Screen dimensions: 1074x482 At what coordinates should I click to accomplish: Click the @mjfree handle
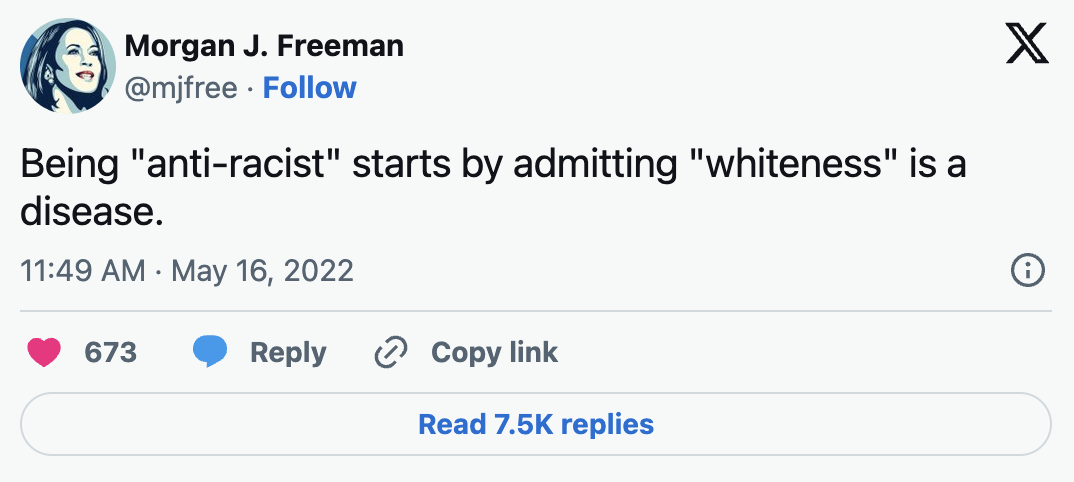point(180,88)
